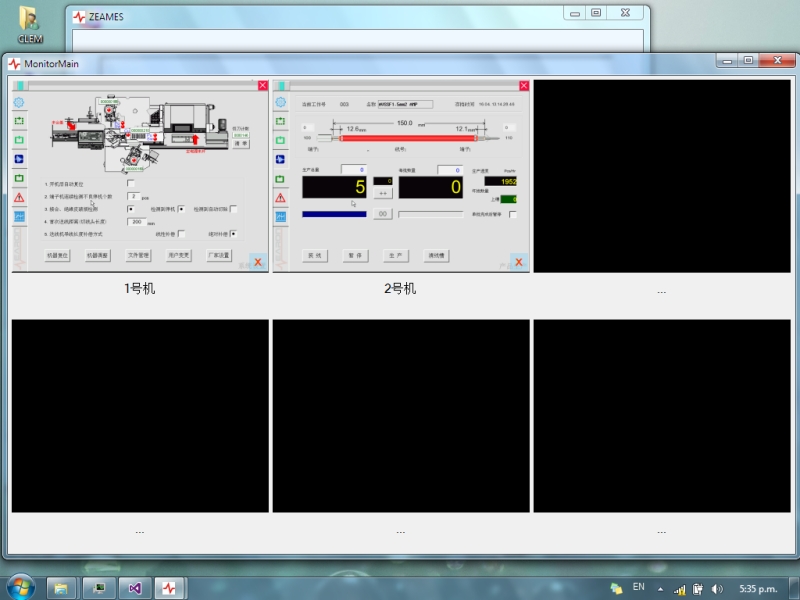
Task: Click the blue progress bar in machine 2
Action: 334,213
